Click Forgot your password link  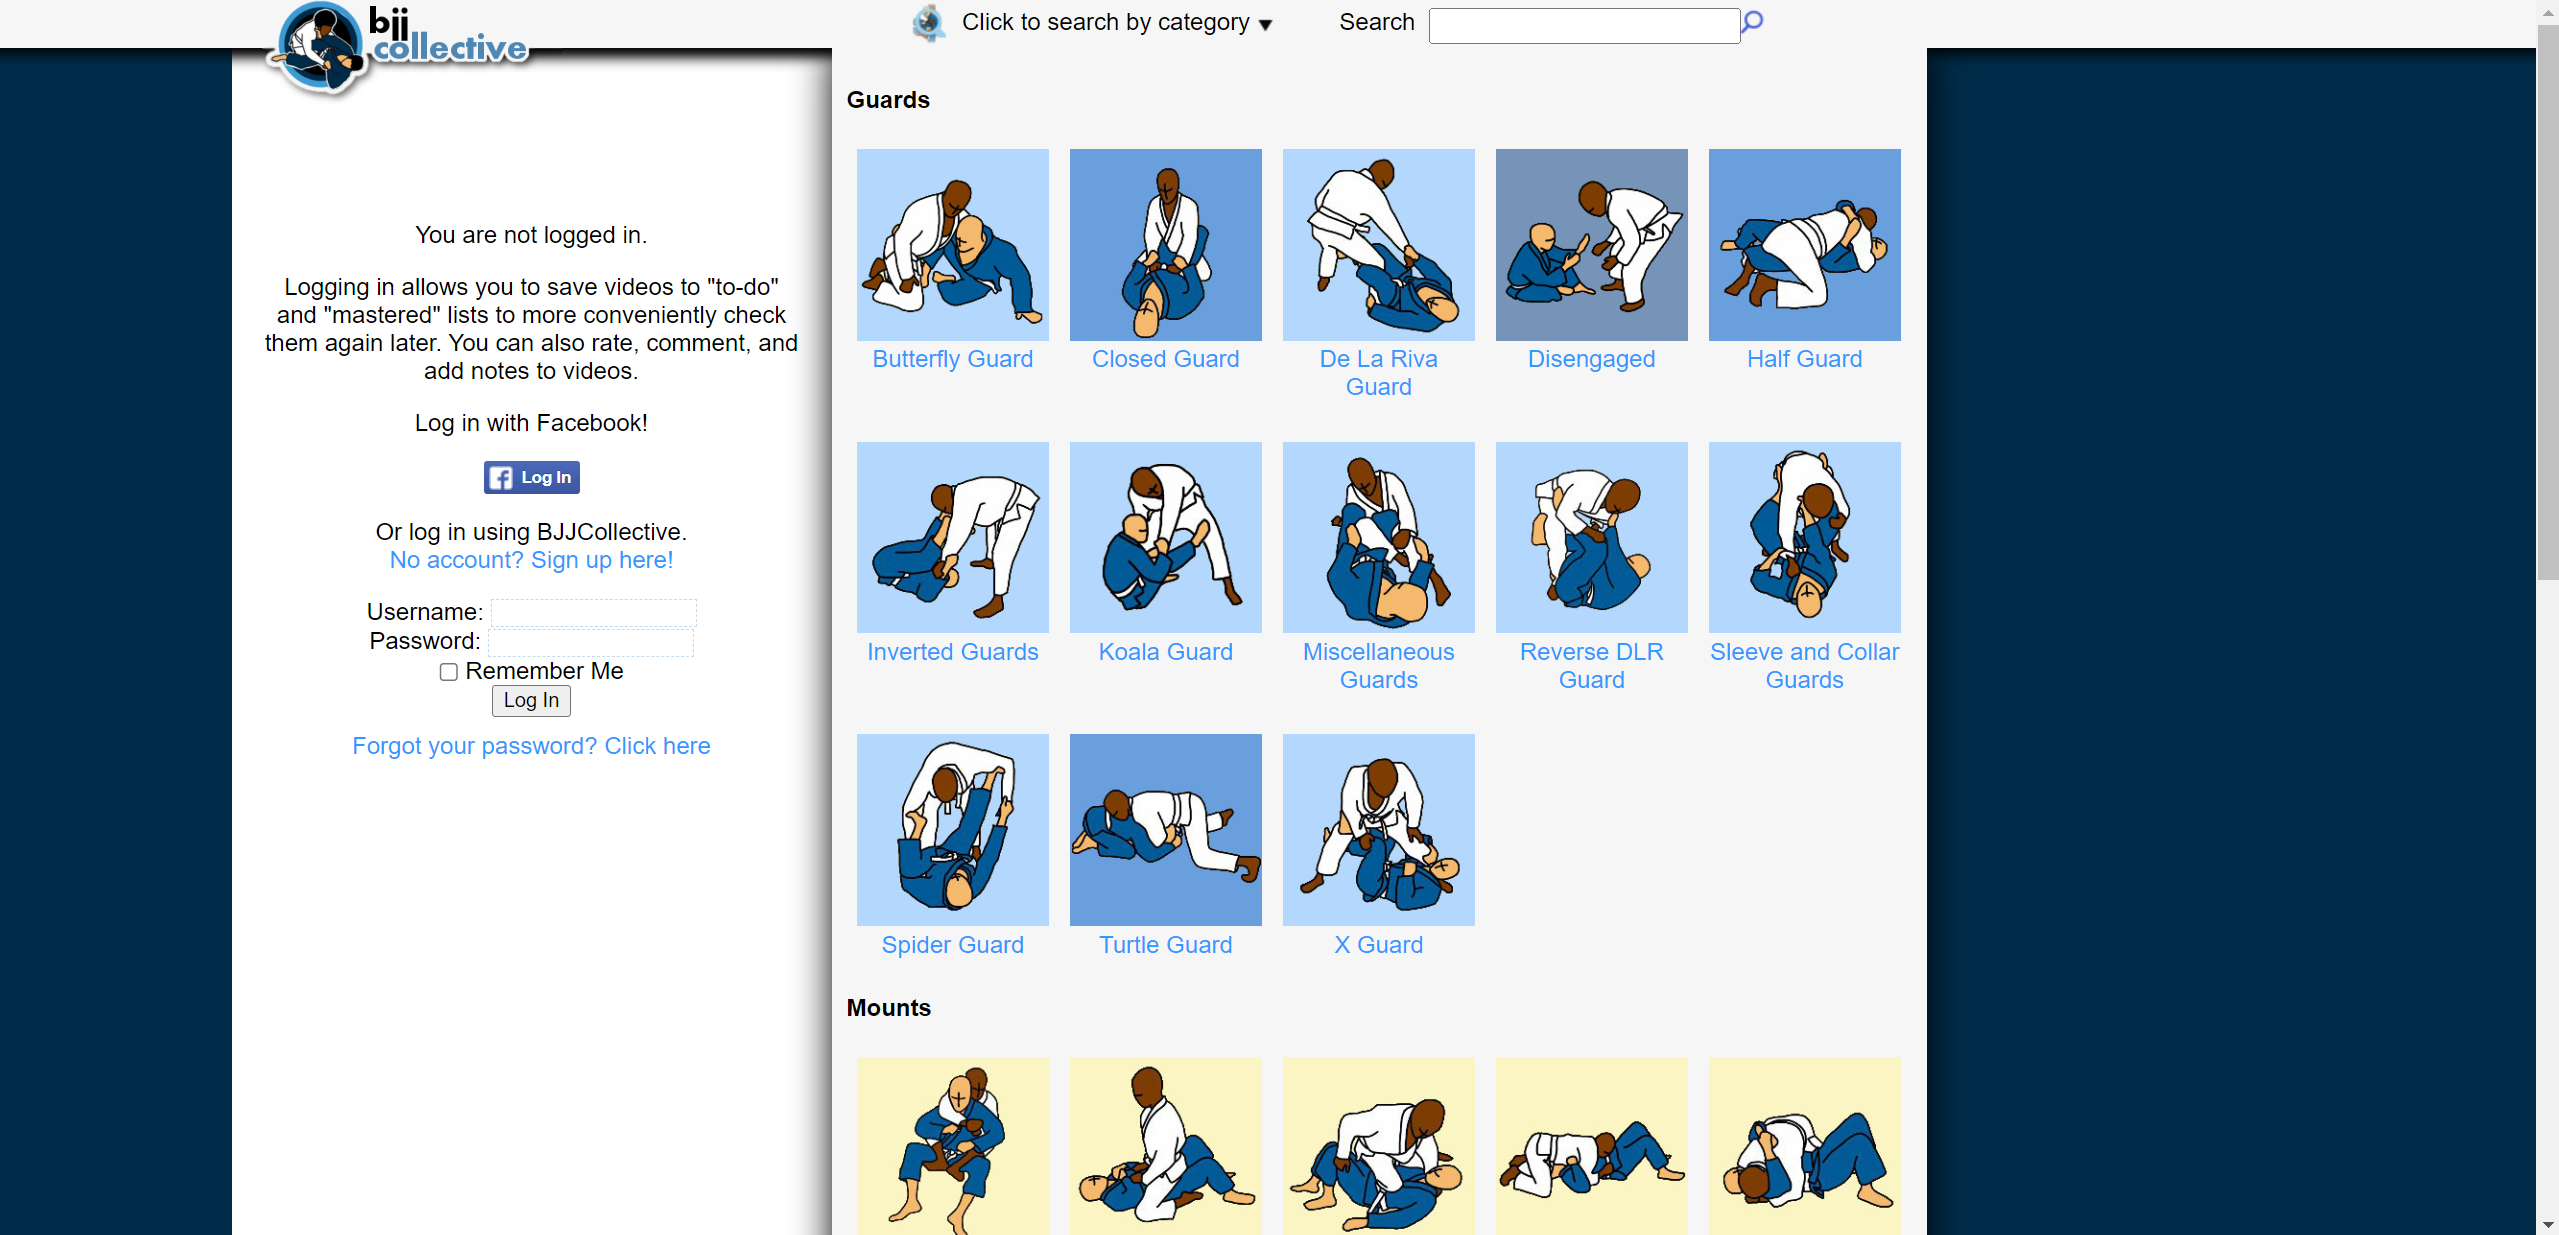pyautogui.click(x=531, y=746)
